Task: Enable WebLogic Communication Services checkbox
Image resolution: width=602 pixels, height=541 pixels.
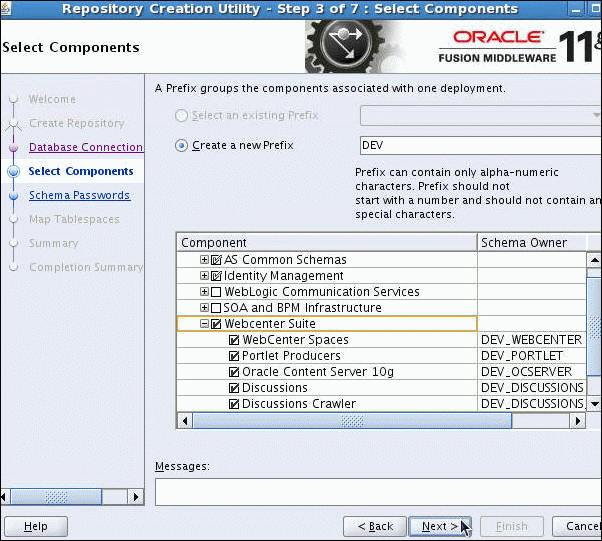Action: click(216, 292)
